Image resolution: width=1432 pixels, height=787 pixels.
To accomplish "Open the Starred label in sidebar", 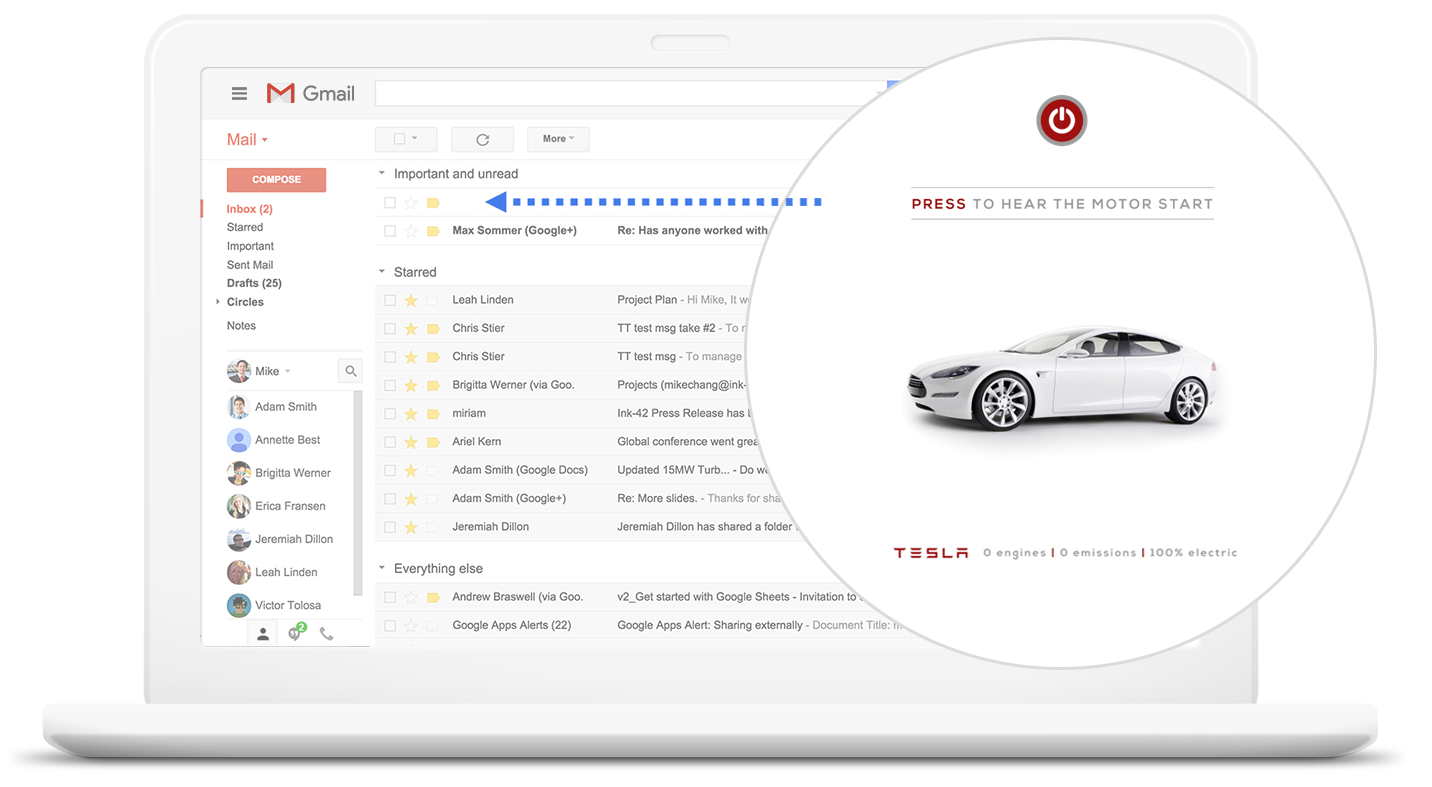I will coord(245,227).
